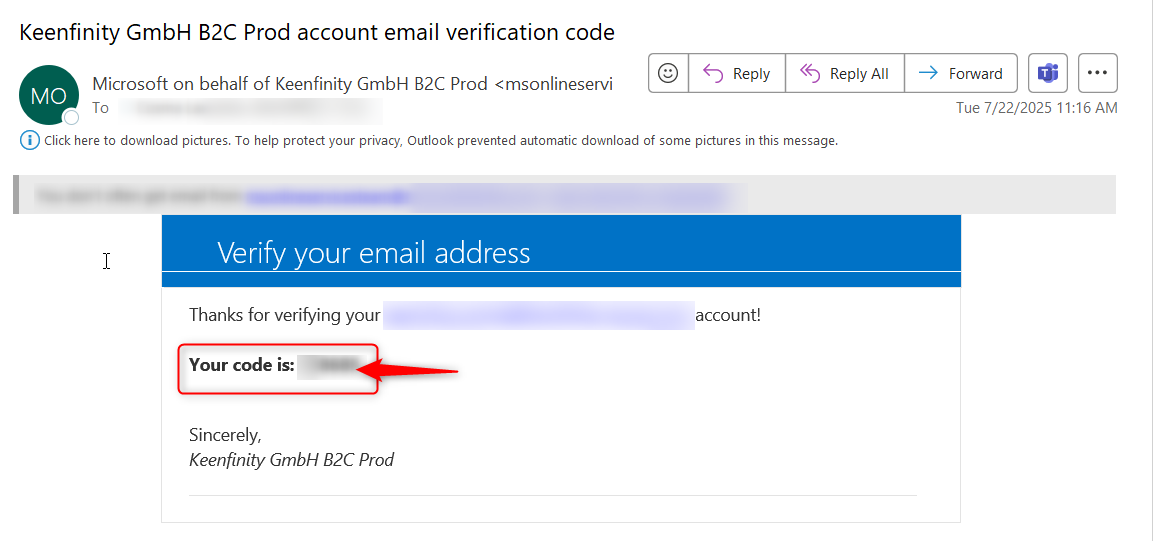Click the Tue 7/22/2025 11:16 AM timestamp

tap(1037, 108)
